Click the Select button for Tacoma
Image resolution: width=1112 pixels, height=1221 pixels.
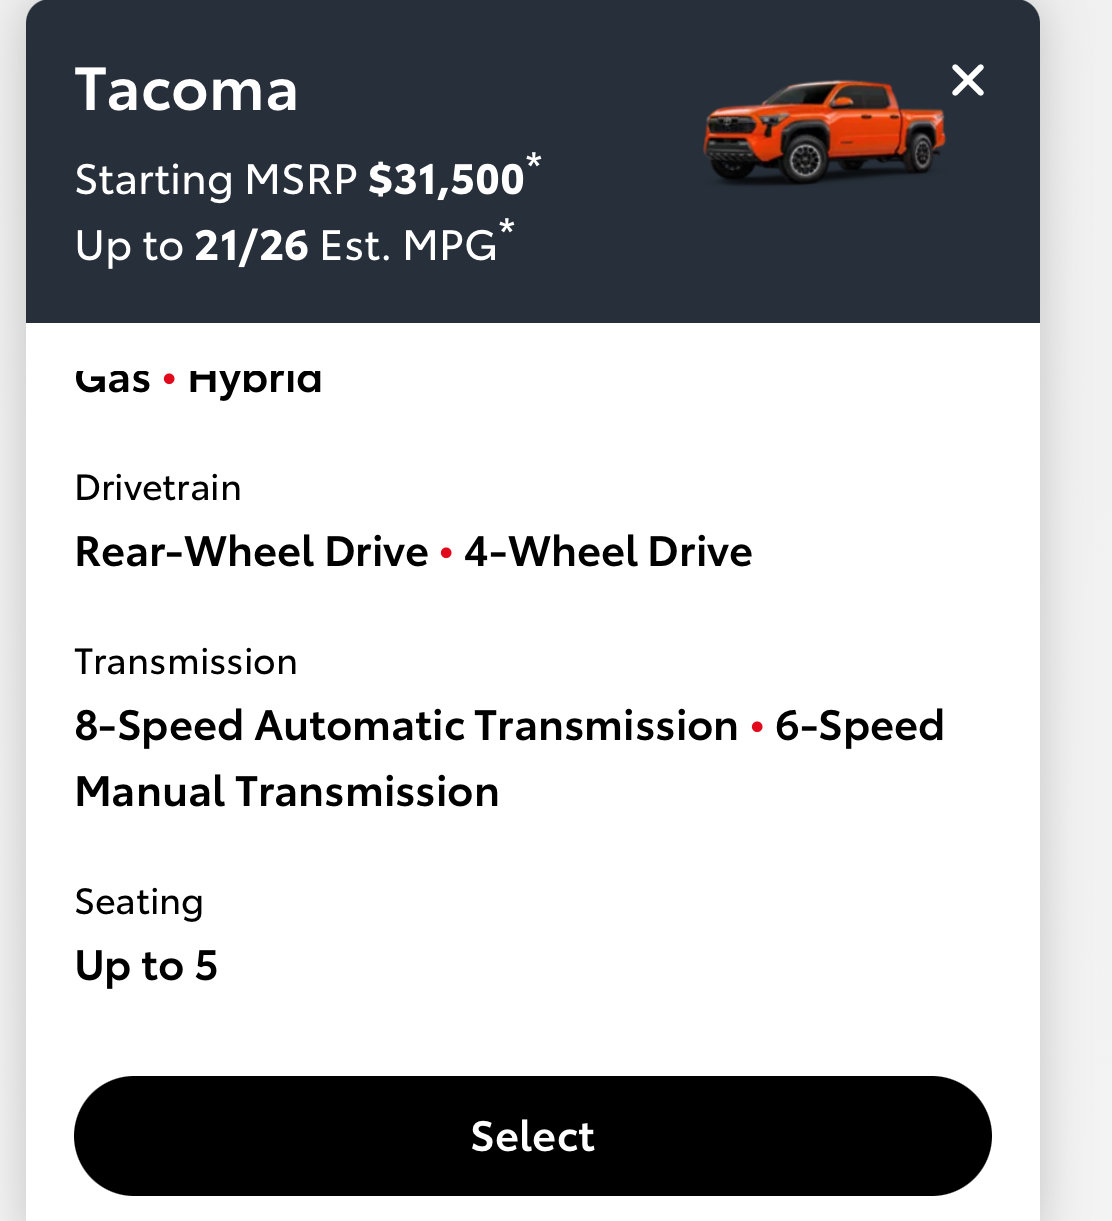532,1136
